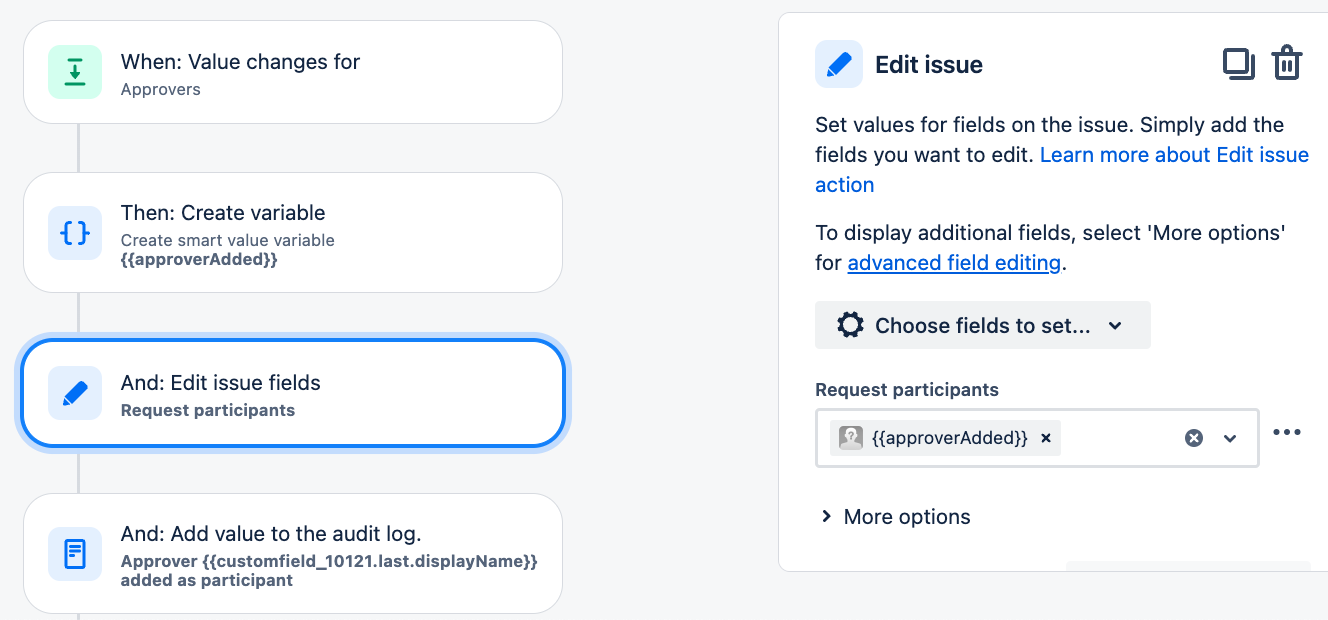Clear the Request participants field

1193,437
